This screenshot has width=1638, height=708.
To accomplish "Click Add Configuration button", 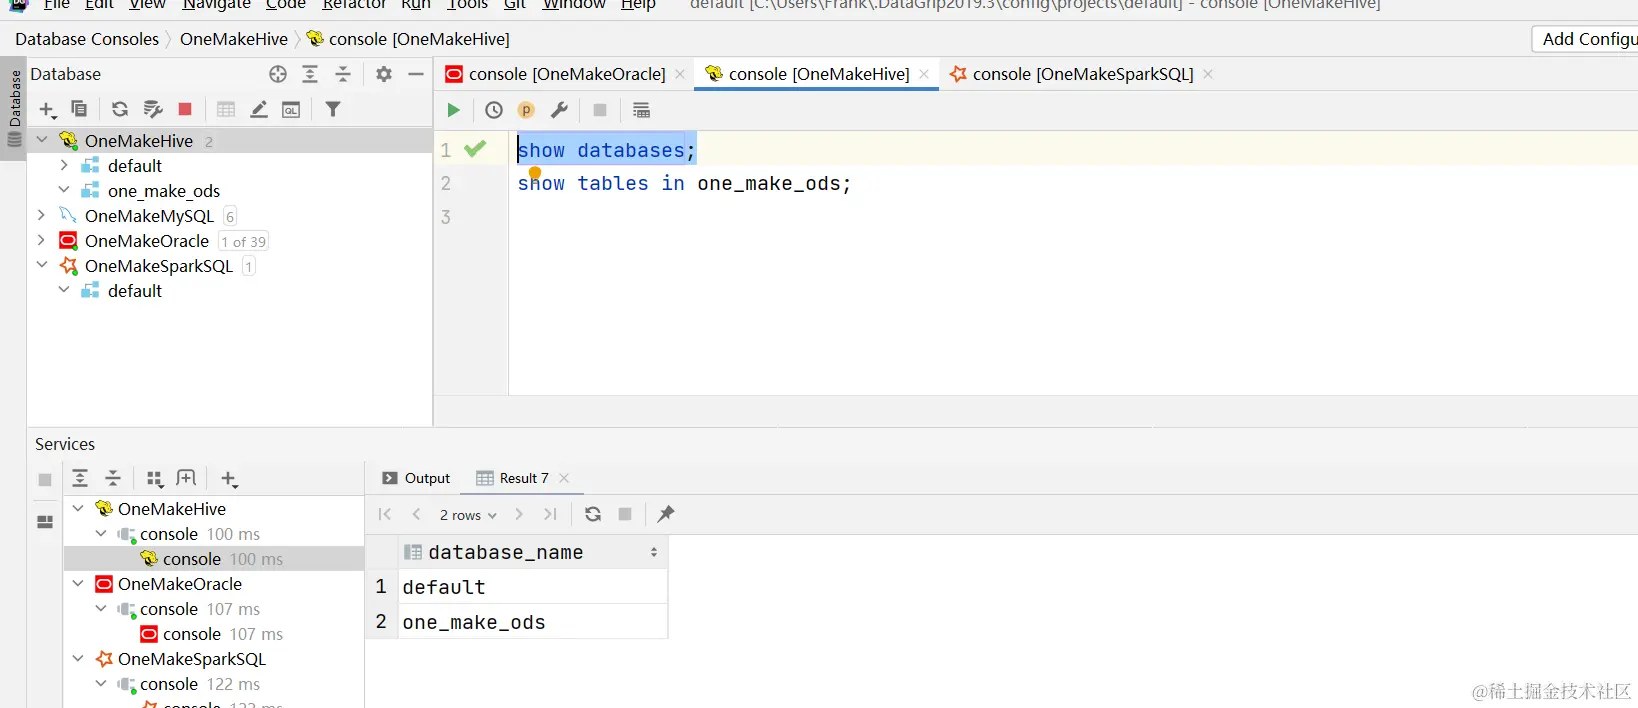I will tap(1586, 39).
